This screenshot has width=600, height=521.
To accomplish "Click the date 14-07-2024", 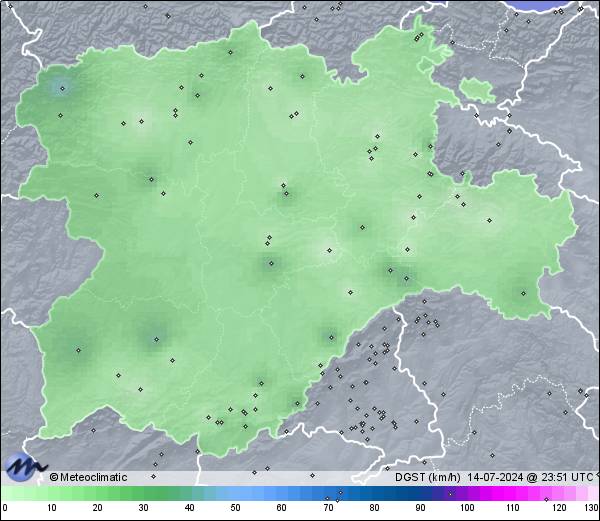I will pos(496,477).
